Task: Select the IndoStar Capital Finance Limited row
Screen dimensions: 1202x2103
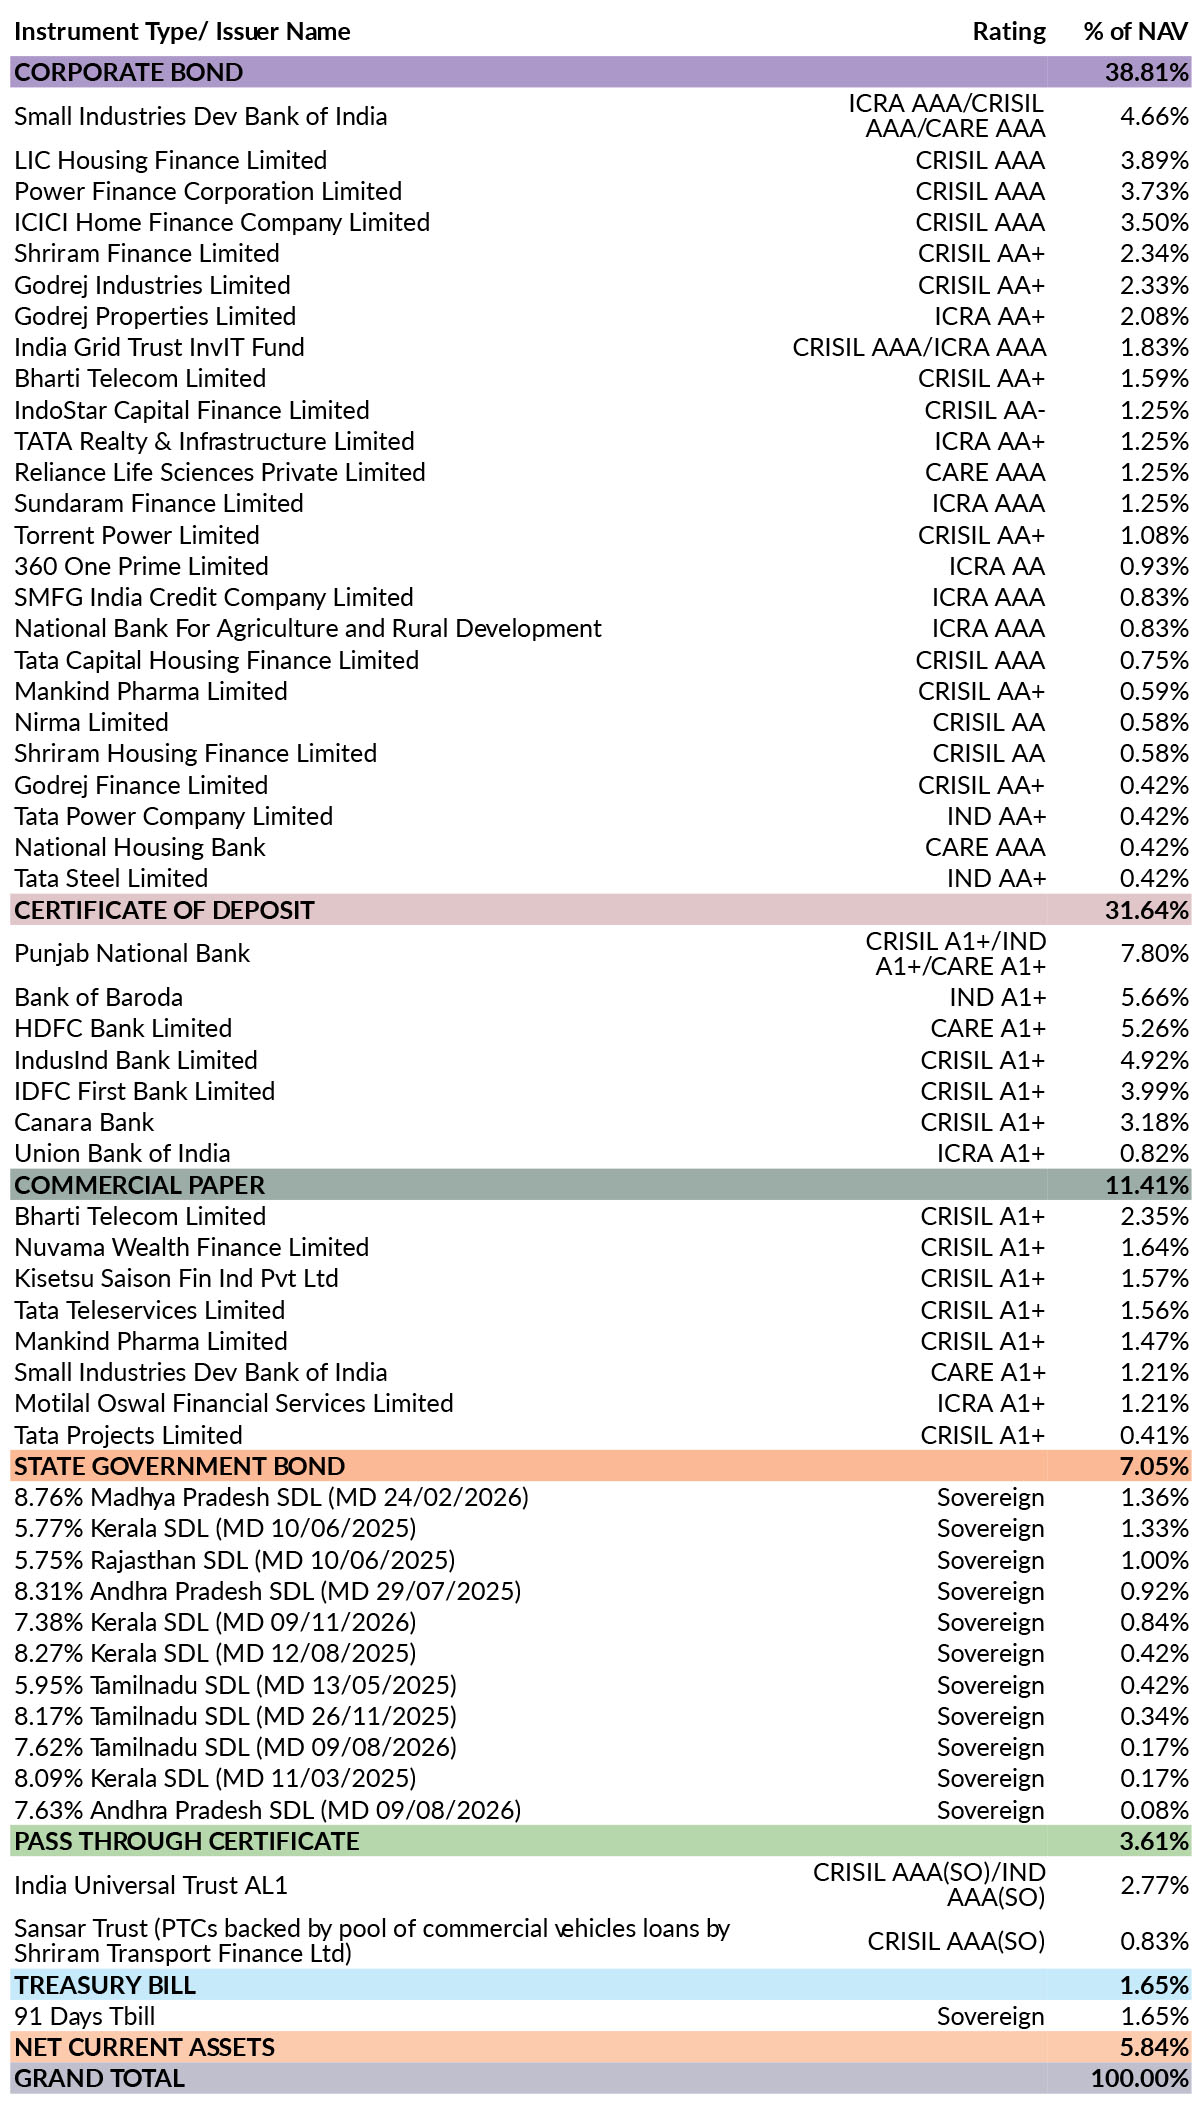Action: [x=601, y=410]
